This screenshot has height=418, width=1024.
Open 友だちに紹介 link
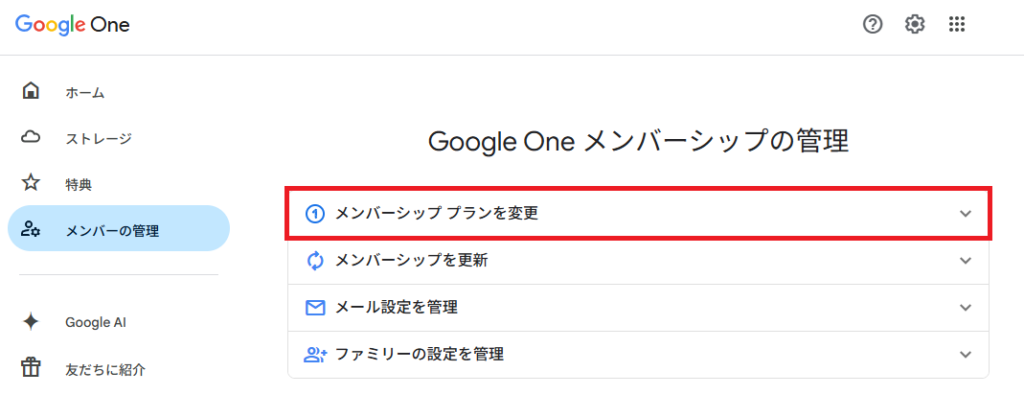click(105, 369)
